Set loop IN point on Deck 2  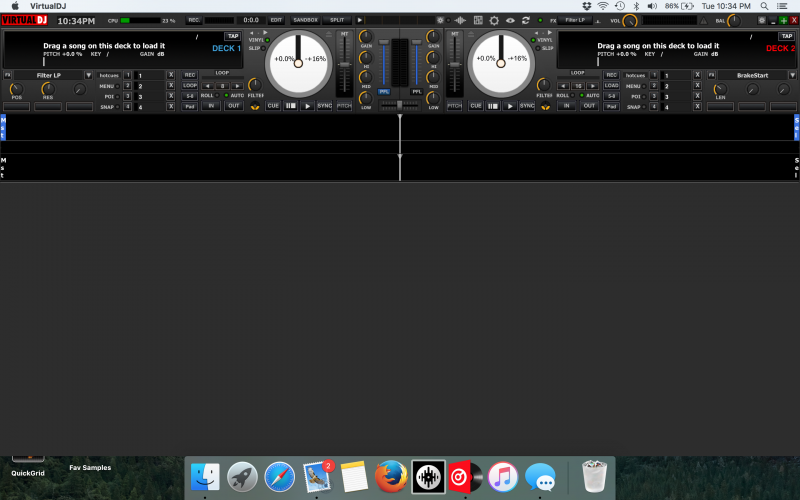coord(566,106)
